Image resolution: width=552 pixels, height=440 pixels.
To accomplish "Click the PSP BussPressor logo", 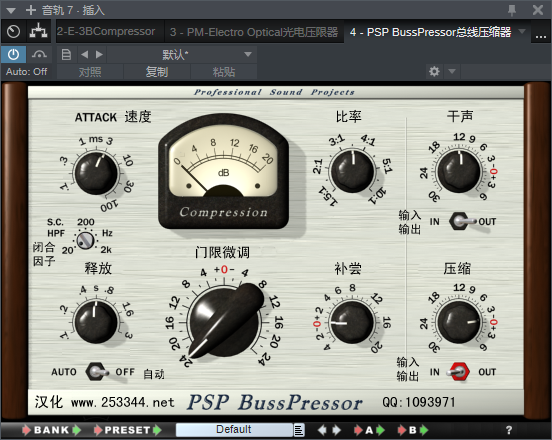I will 275,402.
